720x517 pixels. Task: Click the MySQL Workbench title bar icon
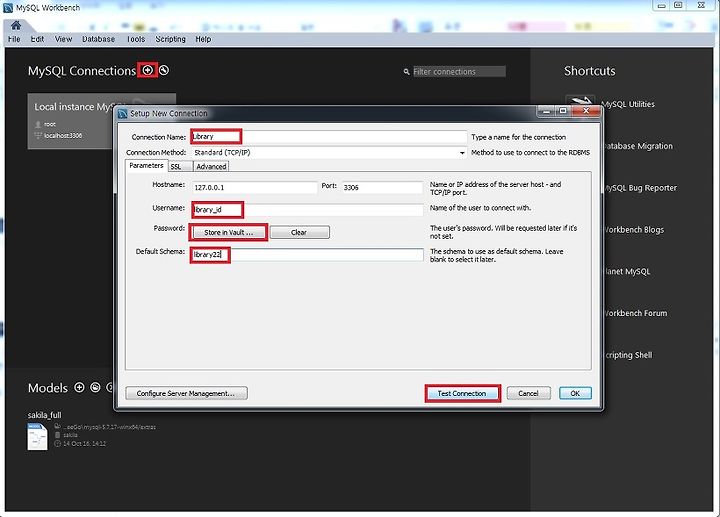click(8, 7)
